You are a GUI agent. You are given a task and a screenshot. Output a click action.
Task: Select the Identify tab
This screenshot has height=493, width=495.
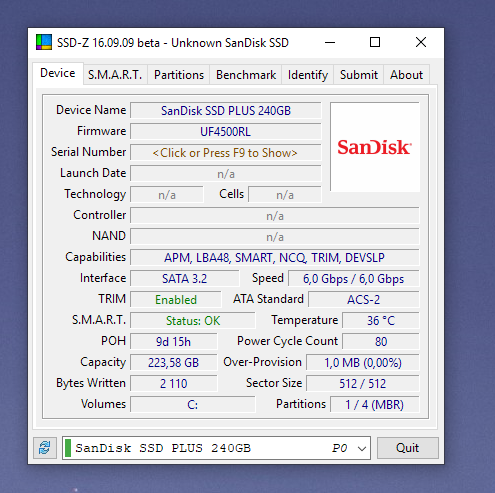click(x=308, y=75)
